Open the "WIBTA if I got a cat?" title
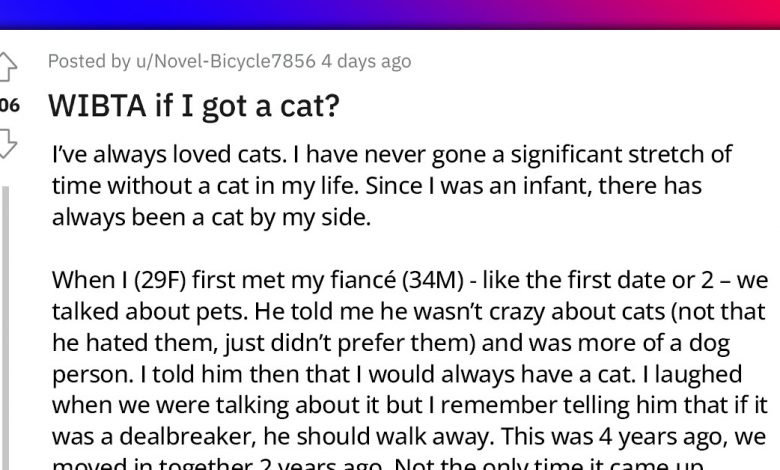The height and width of the screenshot is (470, 780). pyautogui.click(x=195, y=105)
